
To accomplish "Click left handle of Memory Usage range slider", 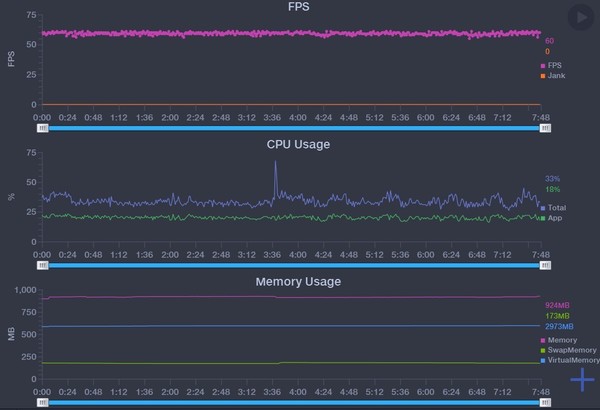I will [x=42, y=402].
